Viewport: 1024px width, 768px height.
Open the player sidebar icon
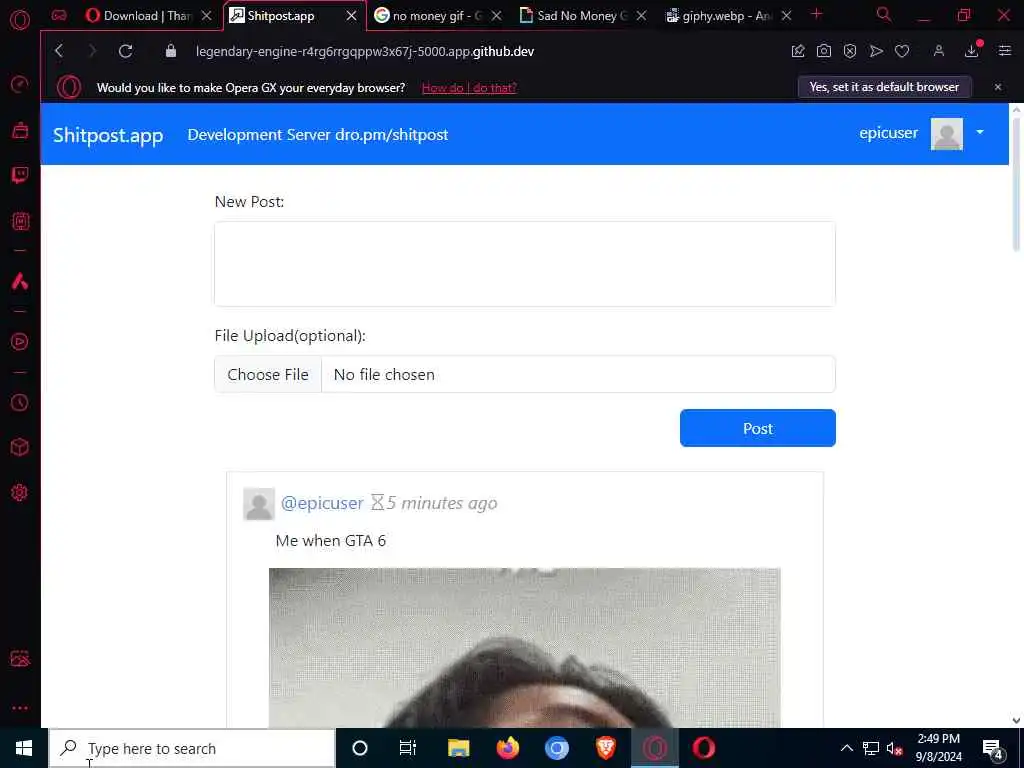[x=20, y=342]
